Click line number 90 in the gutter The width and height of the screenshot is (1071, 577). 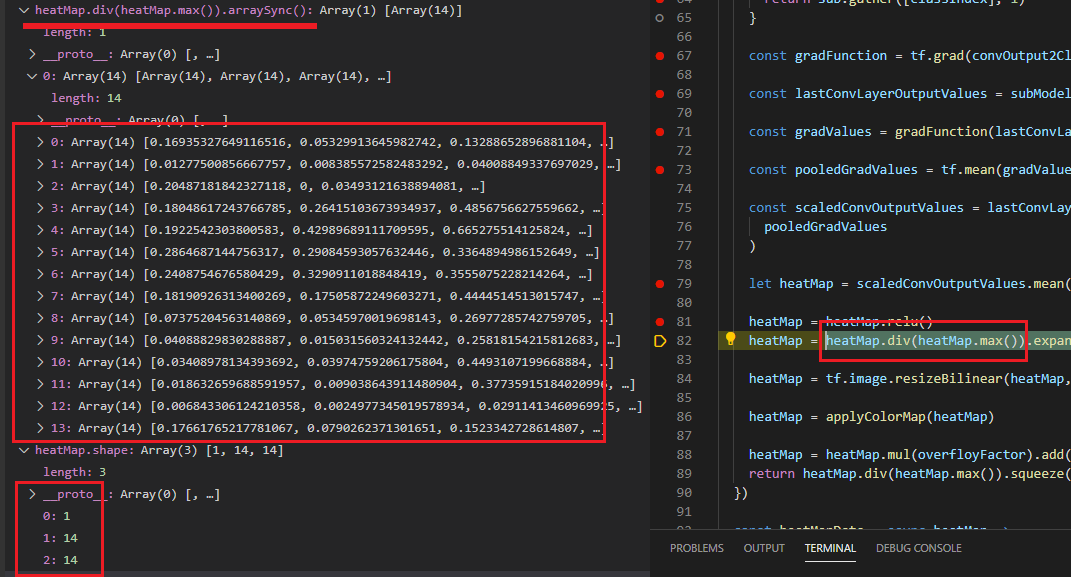pos(684,493)
